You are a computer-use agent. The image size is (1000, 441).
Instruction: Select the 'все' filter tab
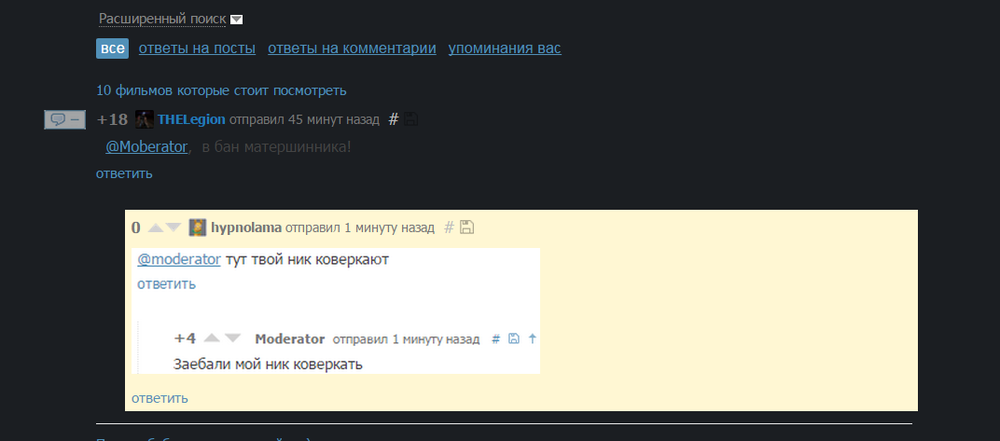pos(112,49)
